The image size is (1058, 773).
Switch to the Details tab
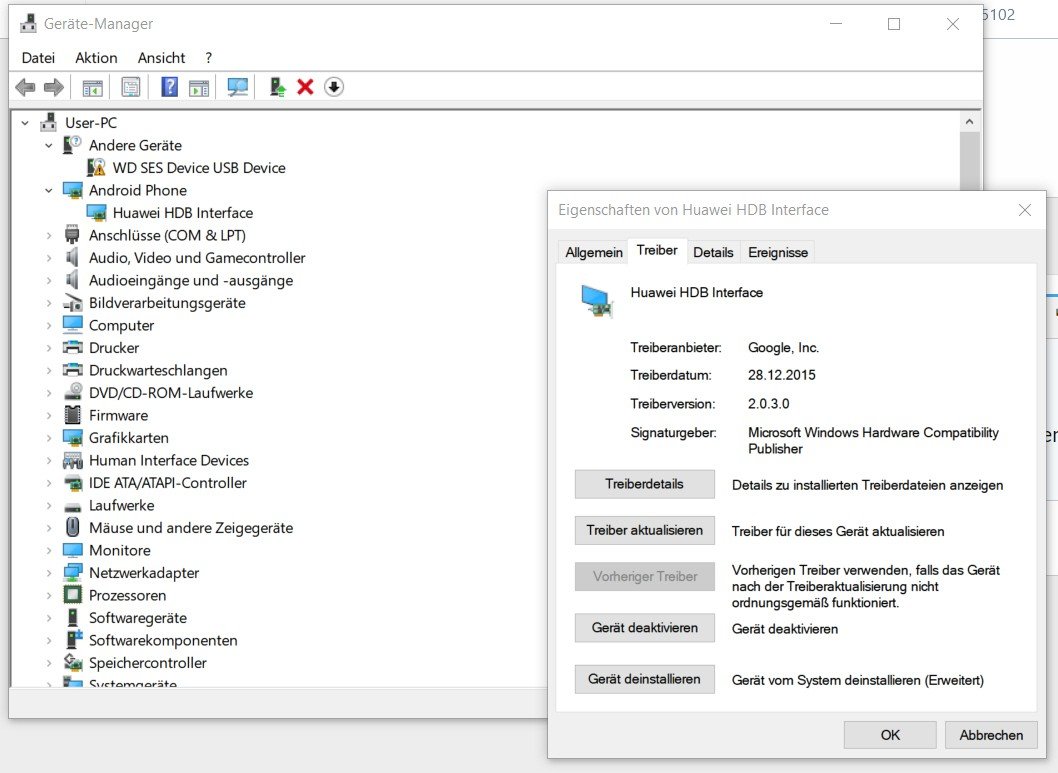tap(713, 252)
